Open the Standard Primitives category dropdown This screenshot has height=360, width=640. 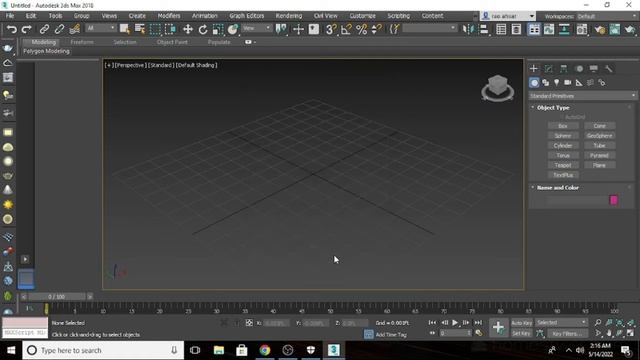click(582, 96)
